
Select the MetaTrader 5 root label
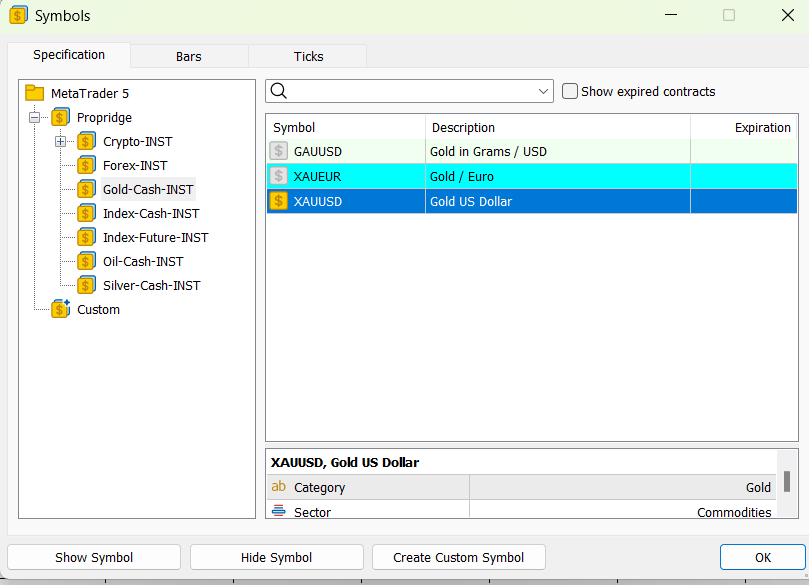(x=90, y=93)
